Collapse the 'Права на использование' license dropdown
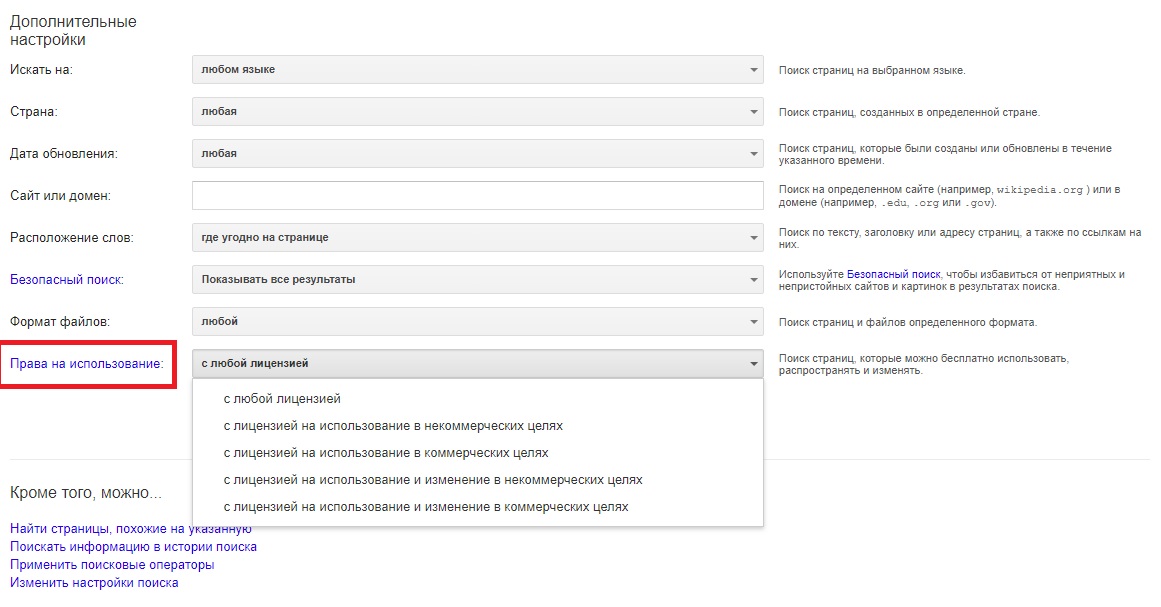This screenshot has height=607, width=1161. pyautogui.click(x=477, y=364)
